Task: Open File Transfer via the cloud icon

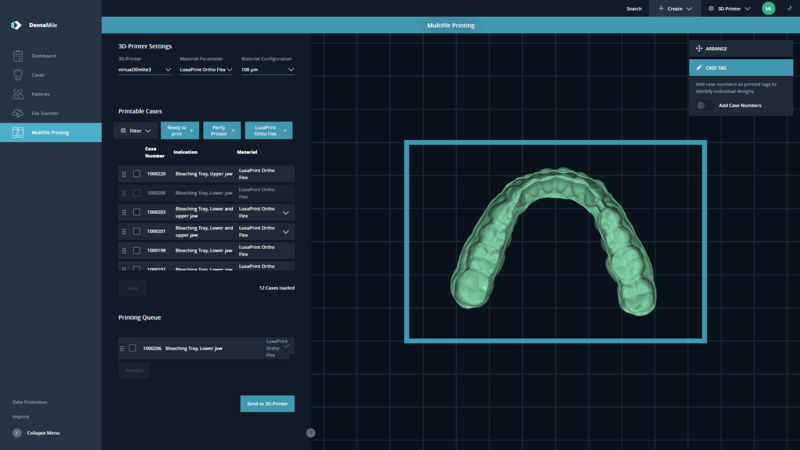Action: point(18,113)
